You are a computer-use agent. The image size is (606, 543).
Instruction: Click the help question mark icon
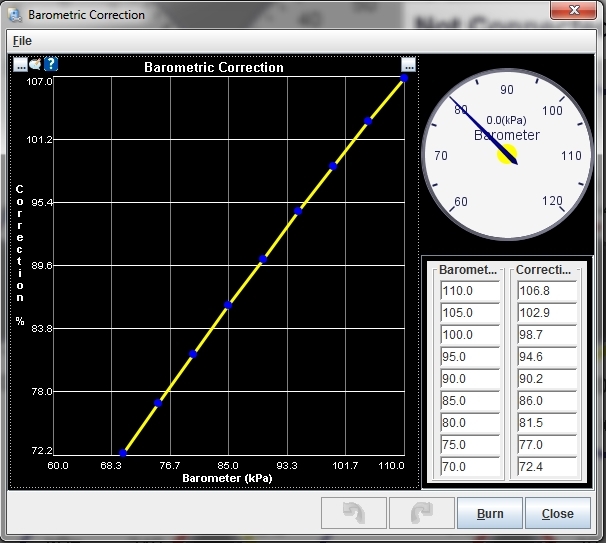(x=51, y=65)
